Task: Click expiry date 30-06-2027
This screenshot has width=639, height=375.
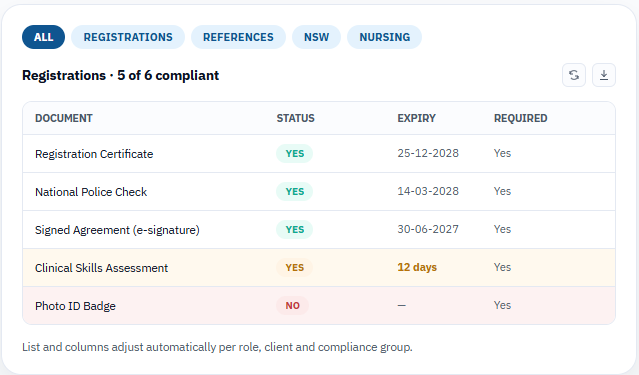Action: [428, 229]
